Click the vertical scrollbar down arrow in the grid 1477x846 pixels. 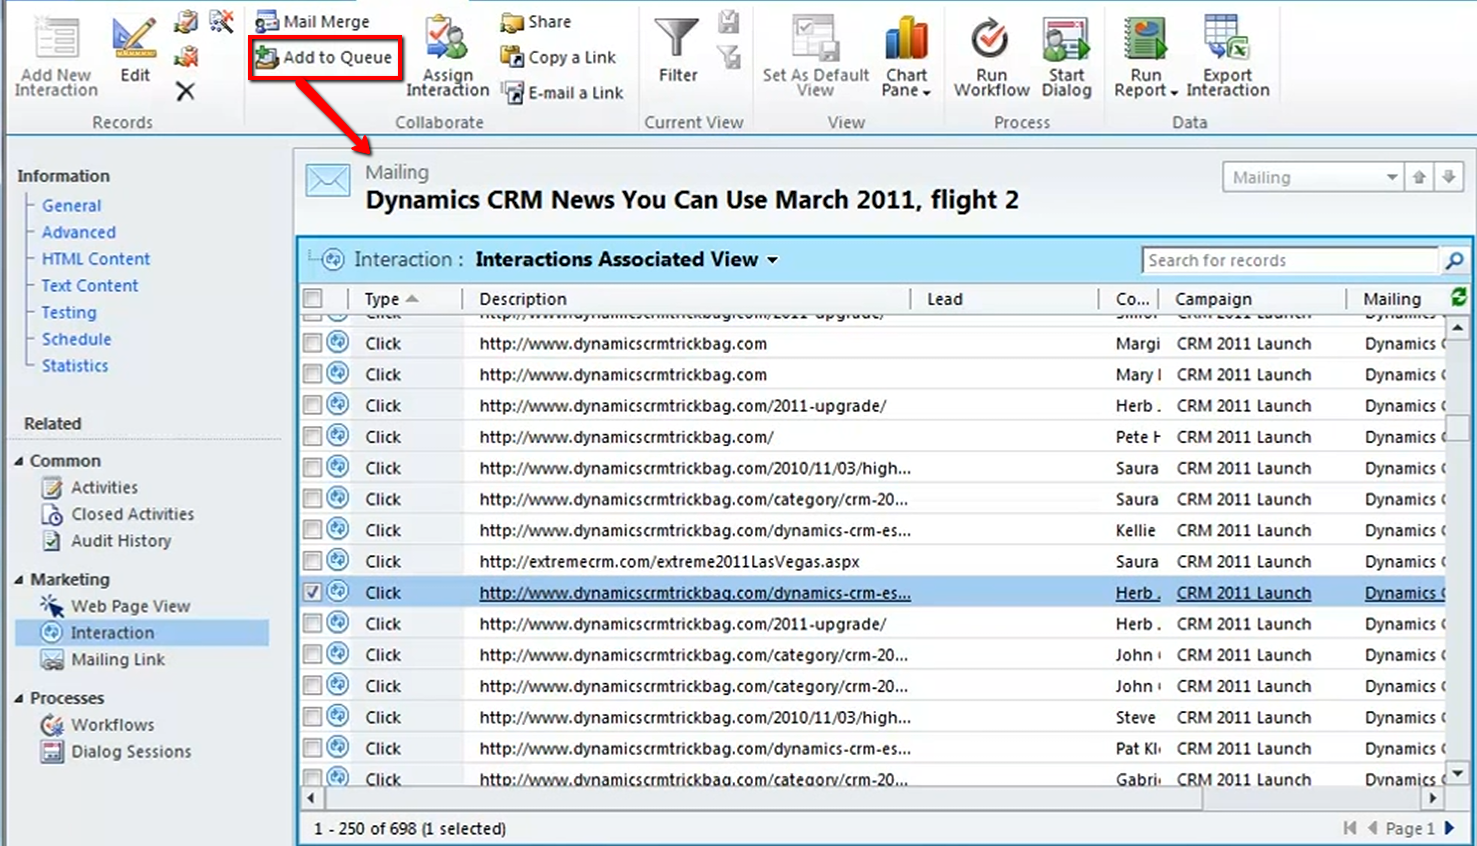[x=1458, y=773]
